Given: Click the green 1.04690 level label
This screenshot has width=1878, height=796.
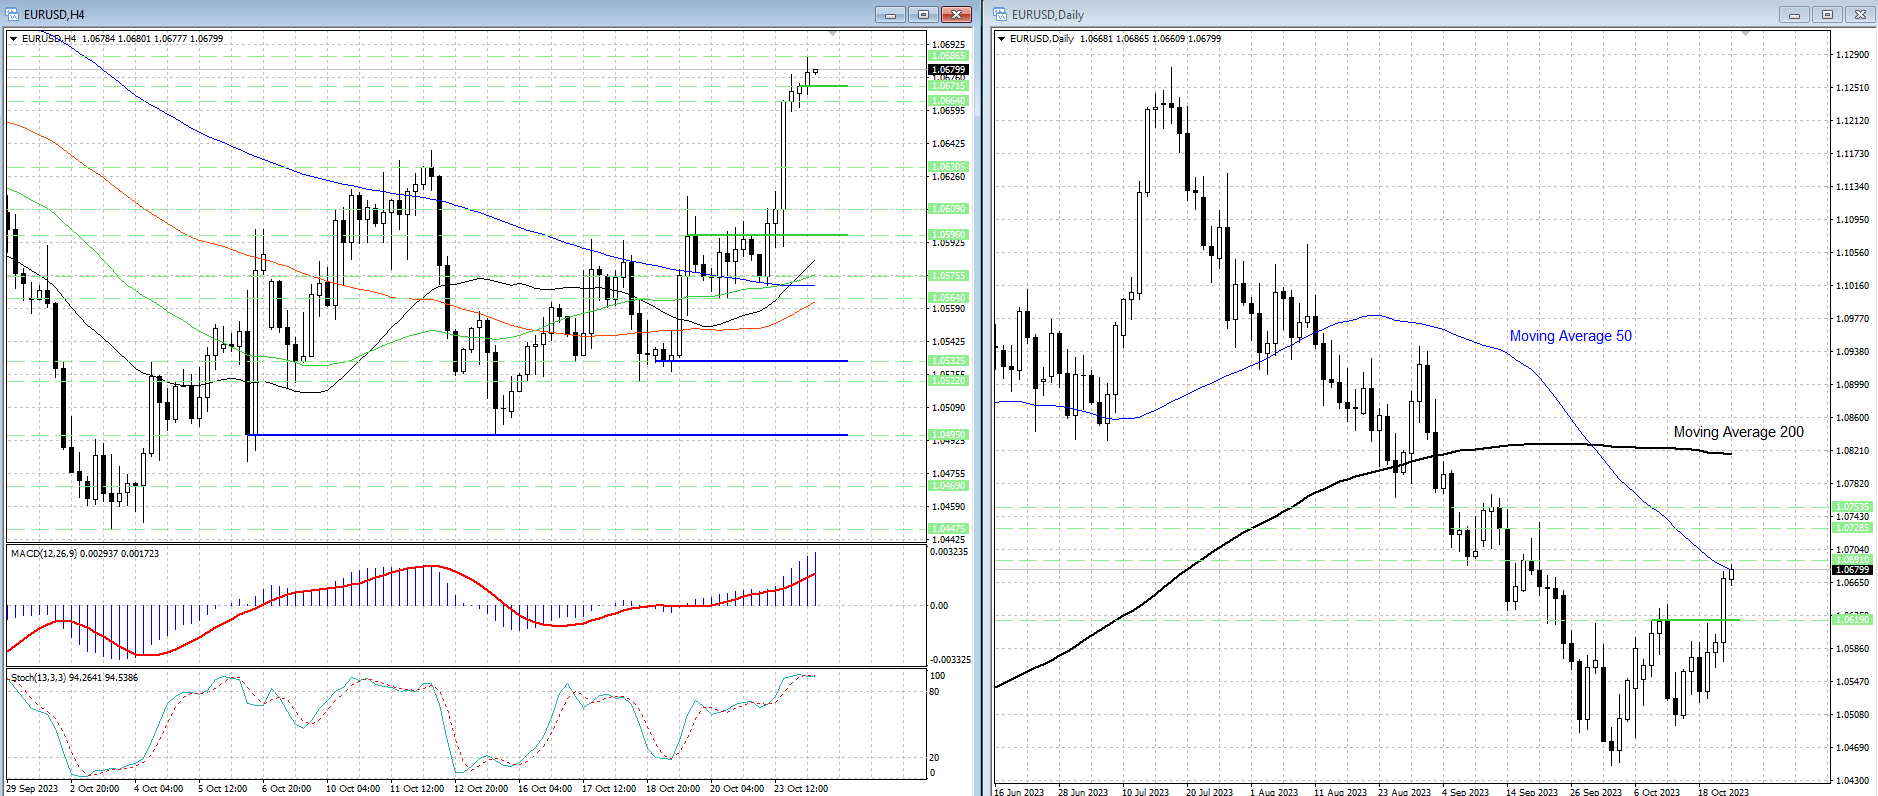Looking at the screenshot, I should (949, 486).
